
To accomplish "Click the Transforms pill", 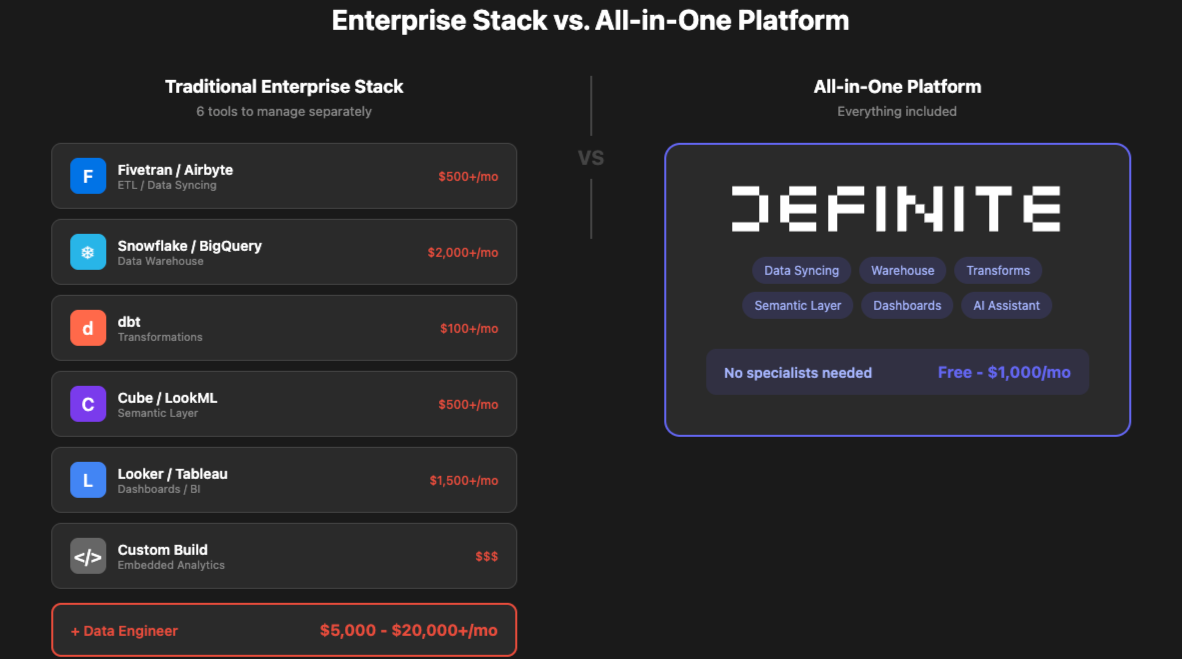I will tap(997, 270).
